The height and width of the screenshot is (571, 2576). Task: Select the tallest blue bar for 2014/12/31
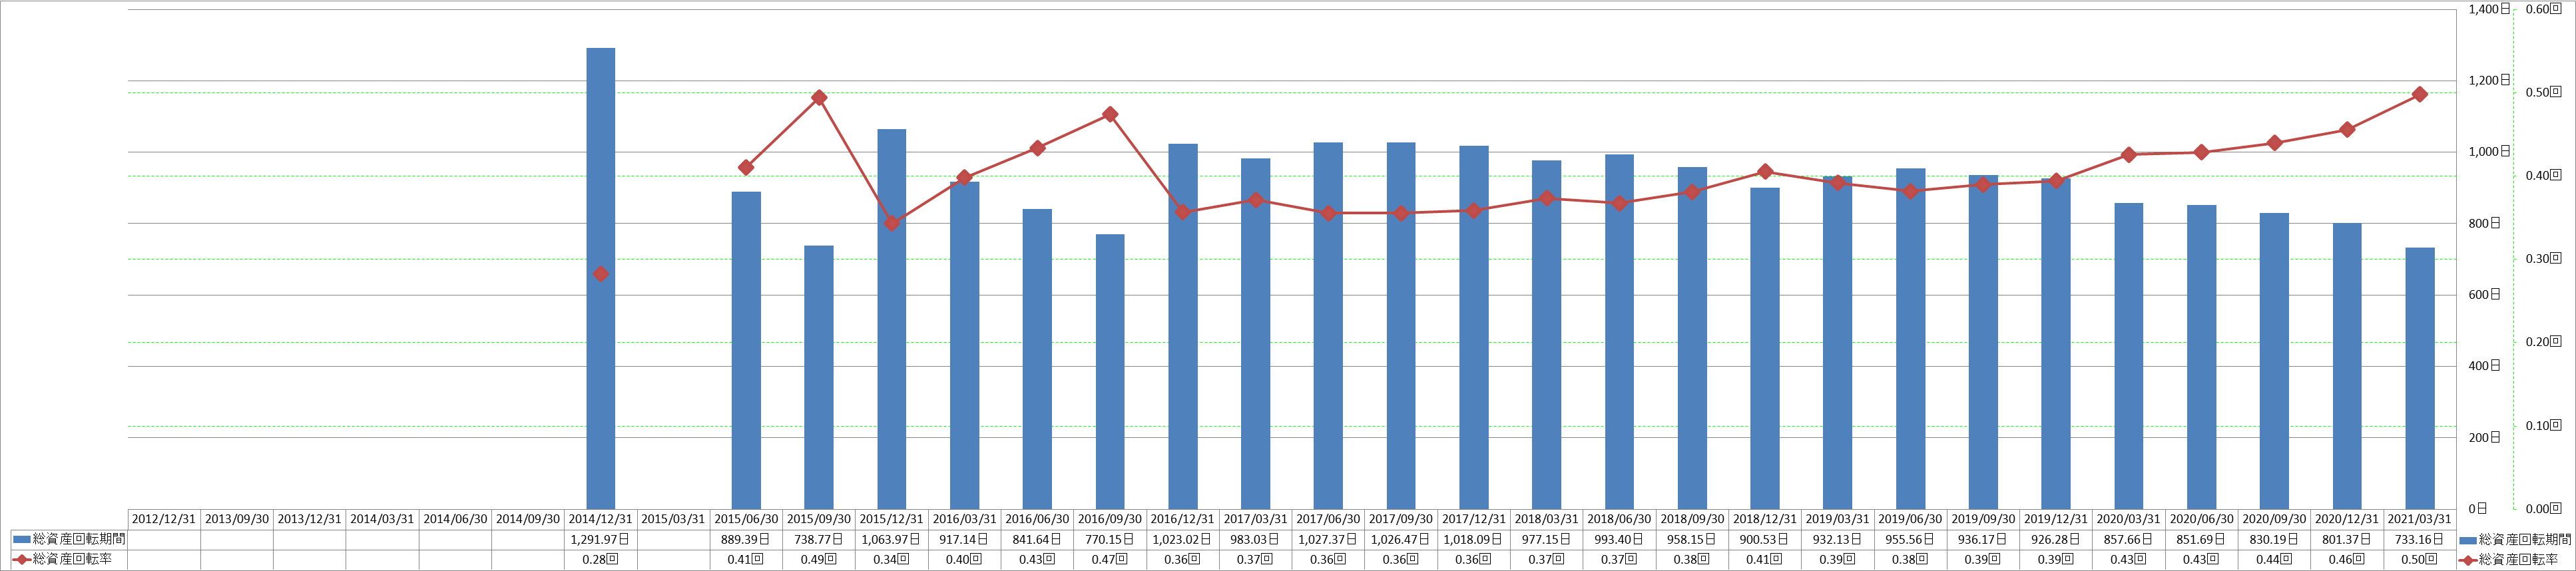600,278
